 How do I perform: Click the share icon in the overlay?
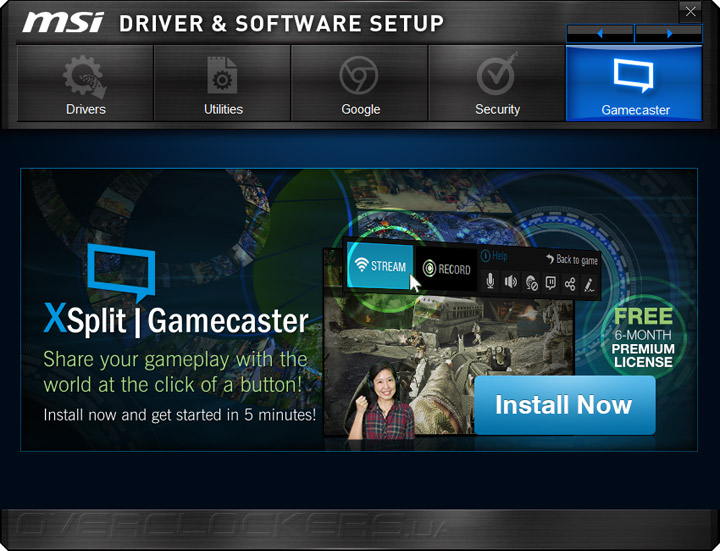click(x=570, y=284)
